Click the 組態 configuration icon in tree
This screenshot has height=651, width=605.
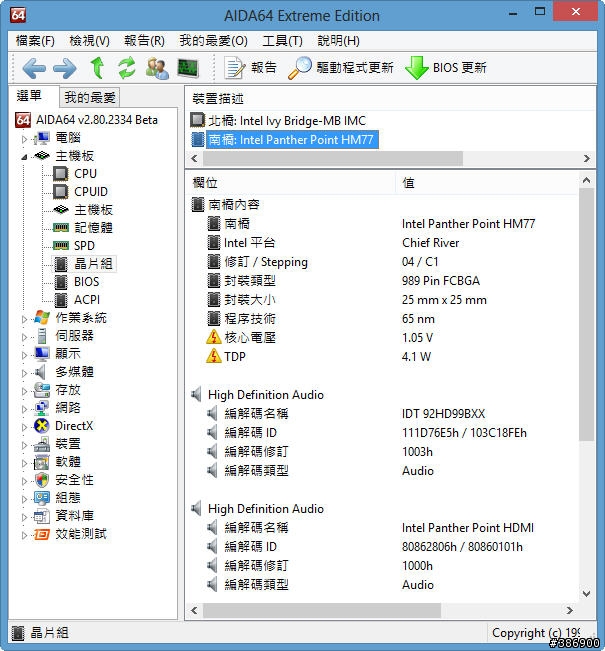pos(42,498)
